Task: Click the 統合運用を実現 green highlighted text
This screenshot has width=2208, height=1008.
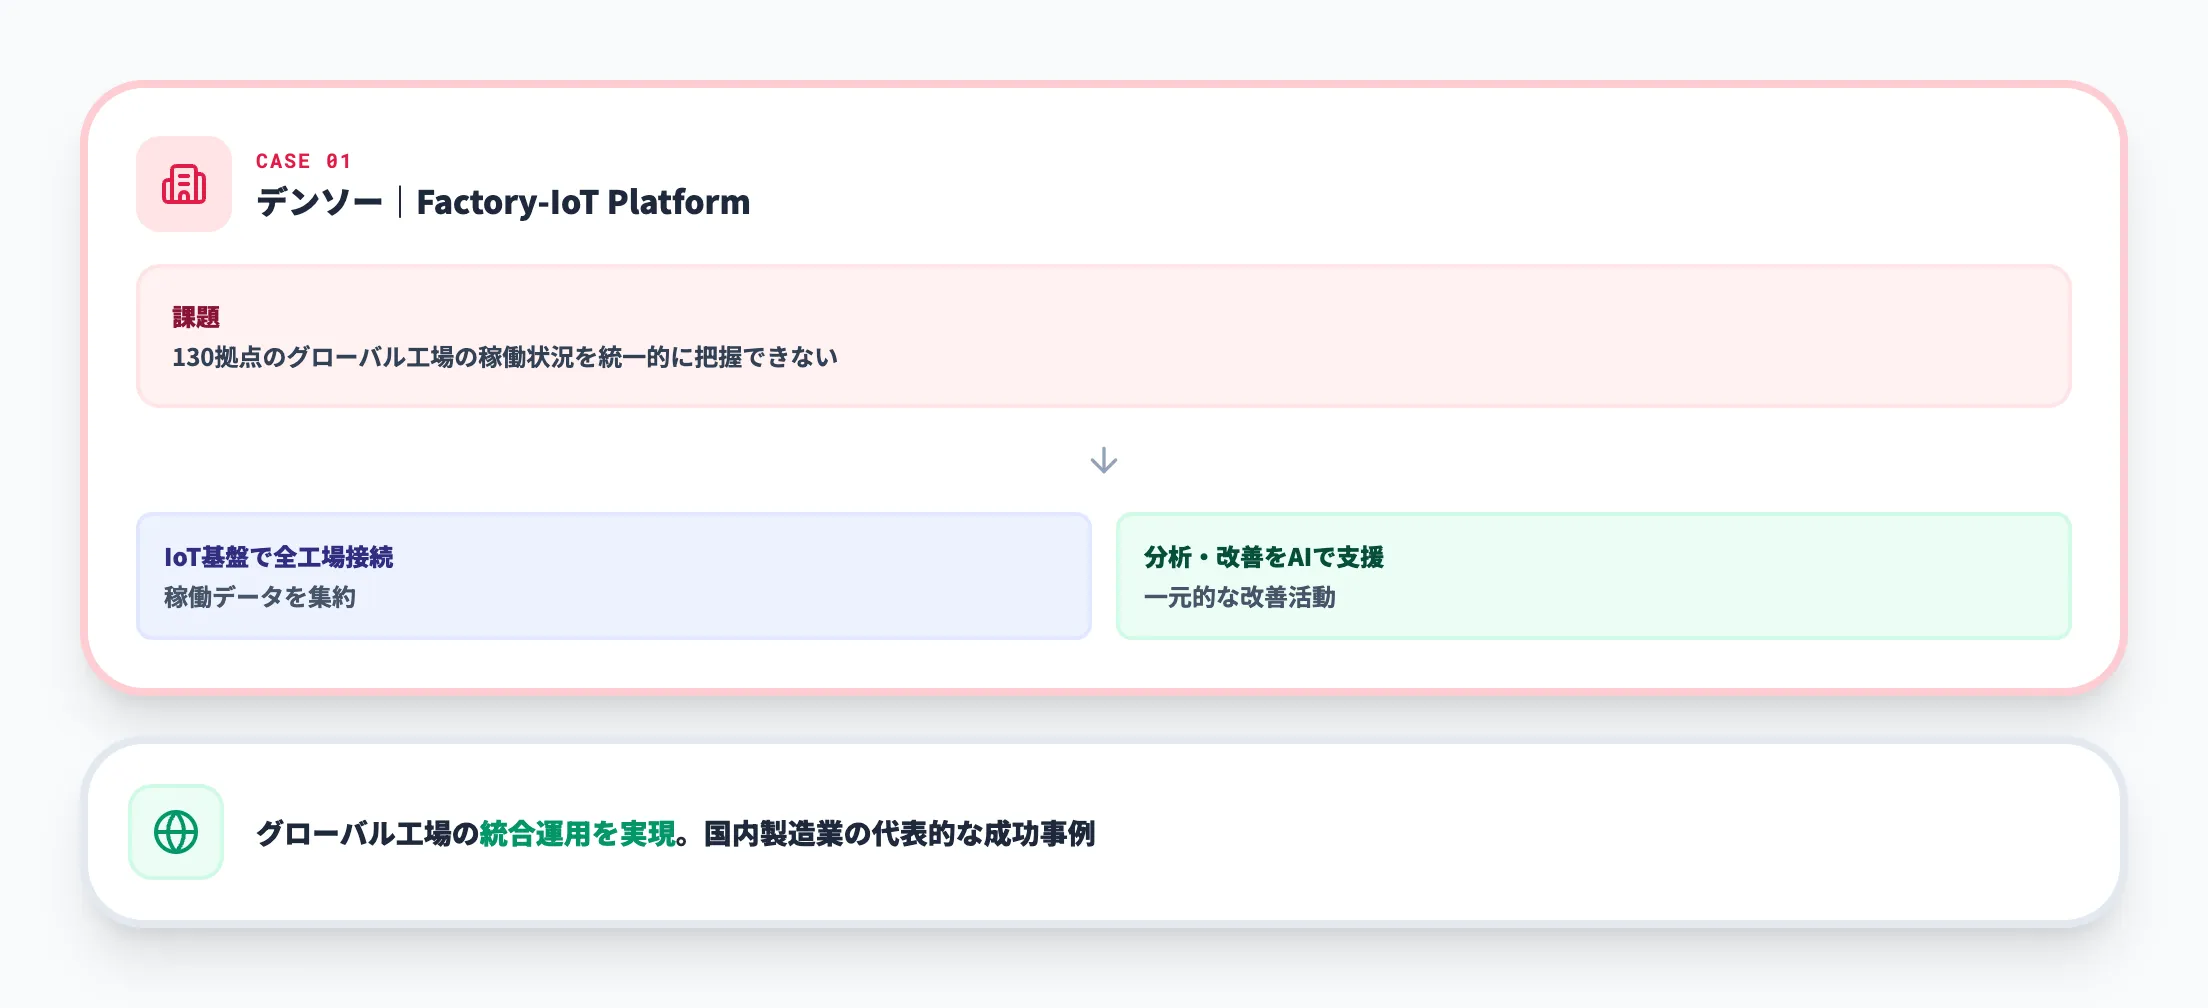Action: coord(578,831)
